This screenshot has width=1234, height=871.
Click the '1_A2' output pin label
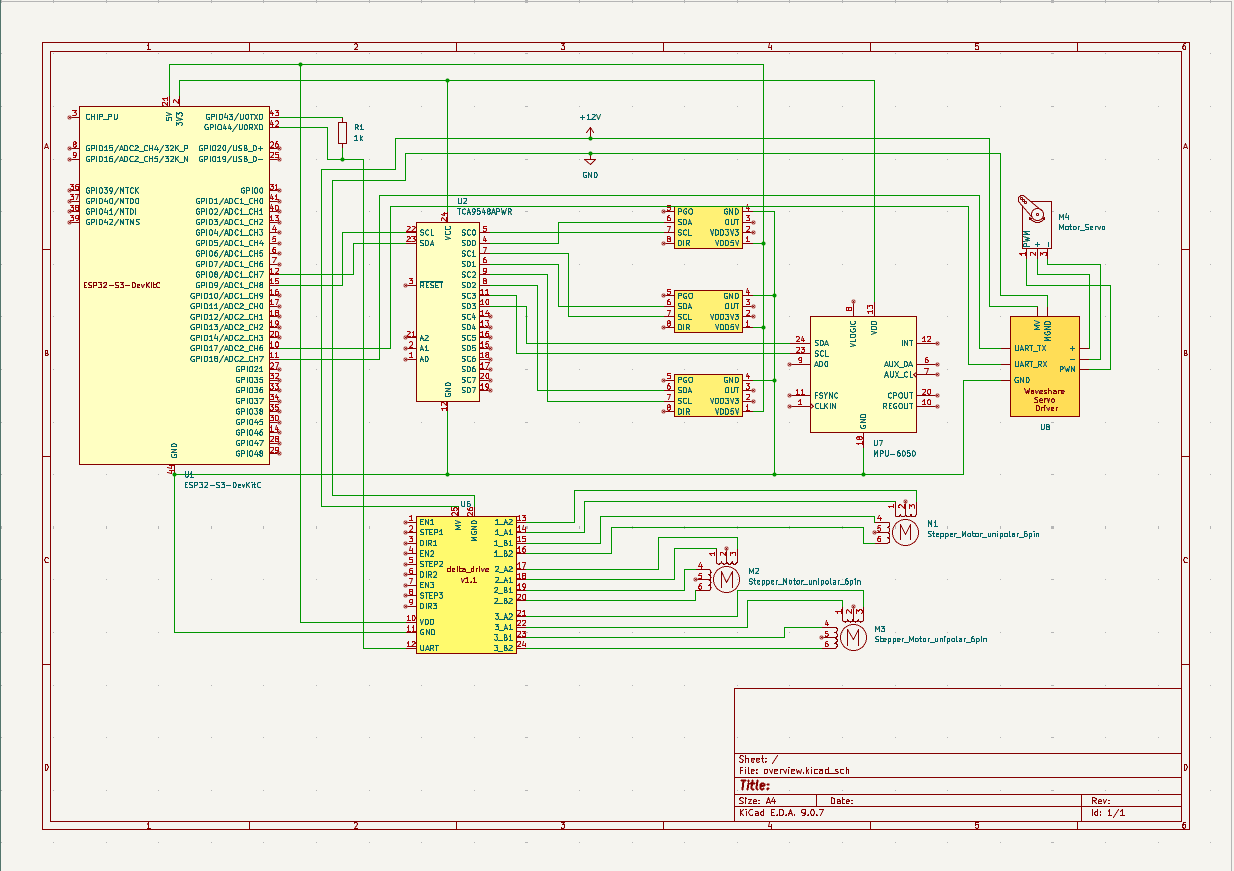[x=504, y=522]
